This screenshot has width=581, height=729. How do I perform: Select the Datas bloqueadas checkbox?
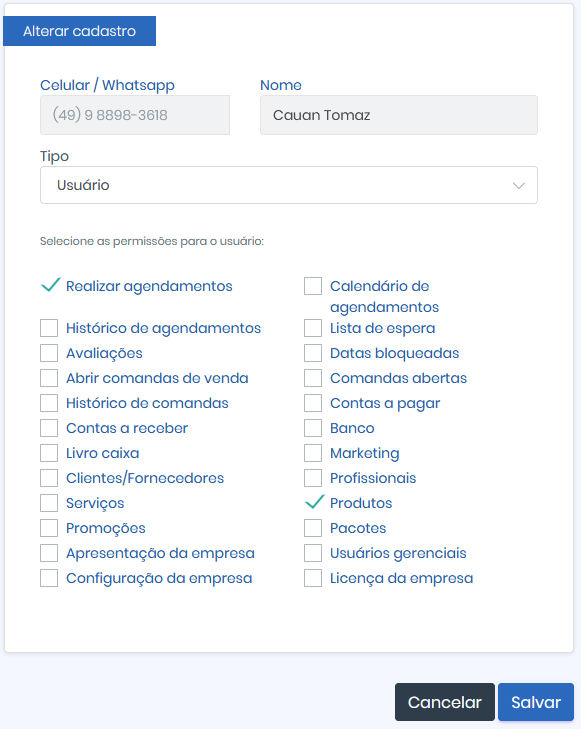coord(313,353)
